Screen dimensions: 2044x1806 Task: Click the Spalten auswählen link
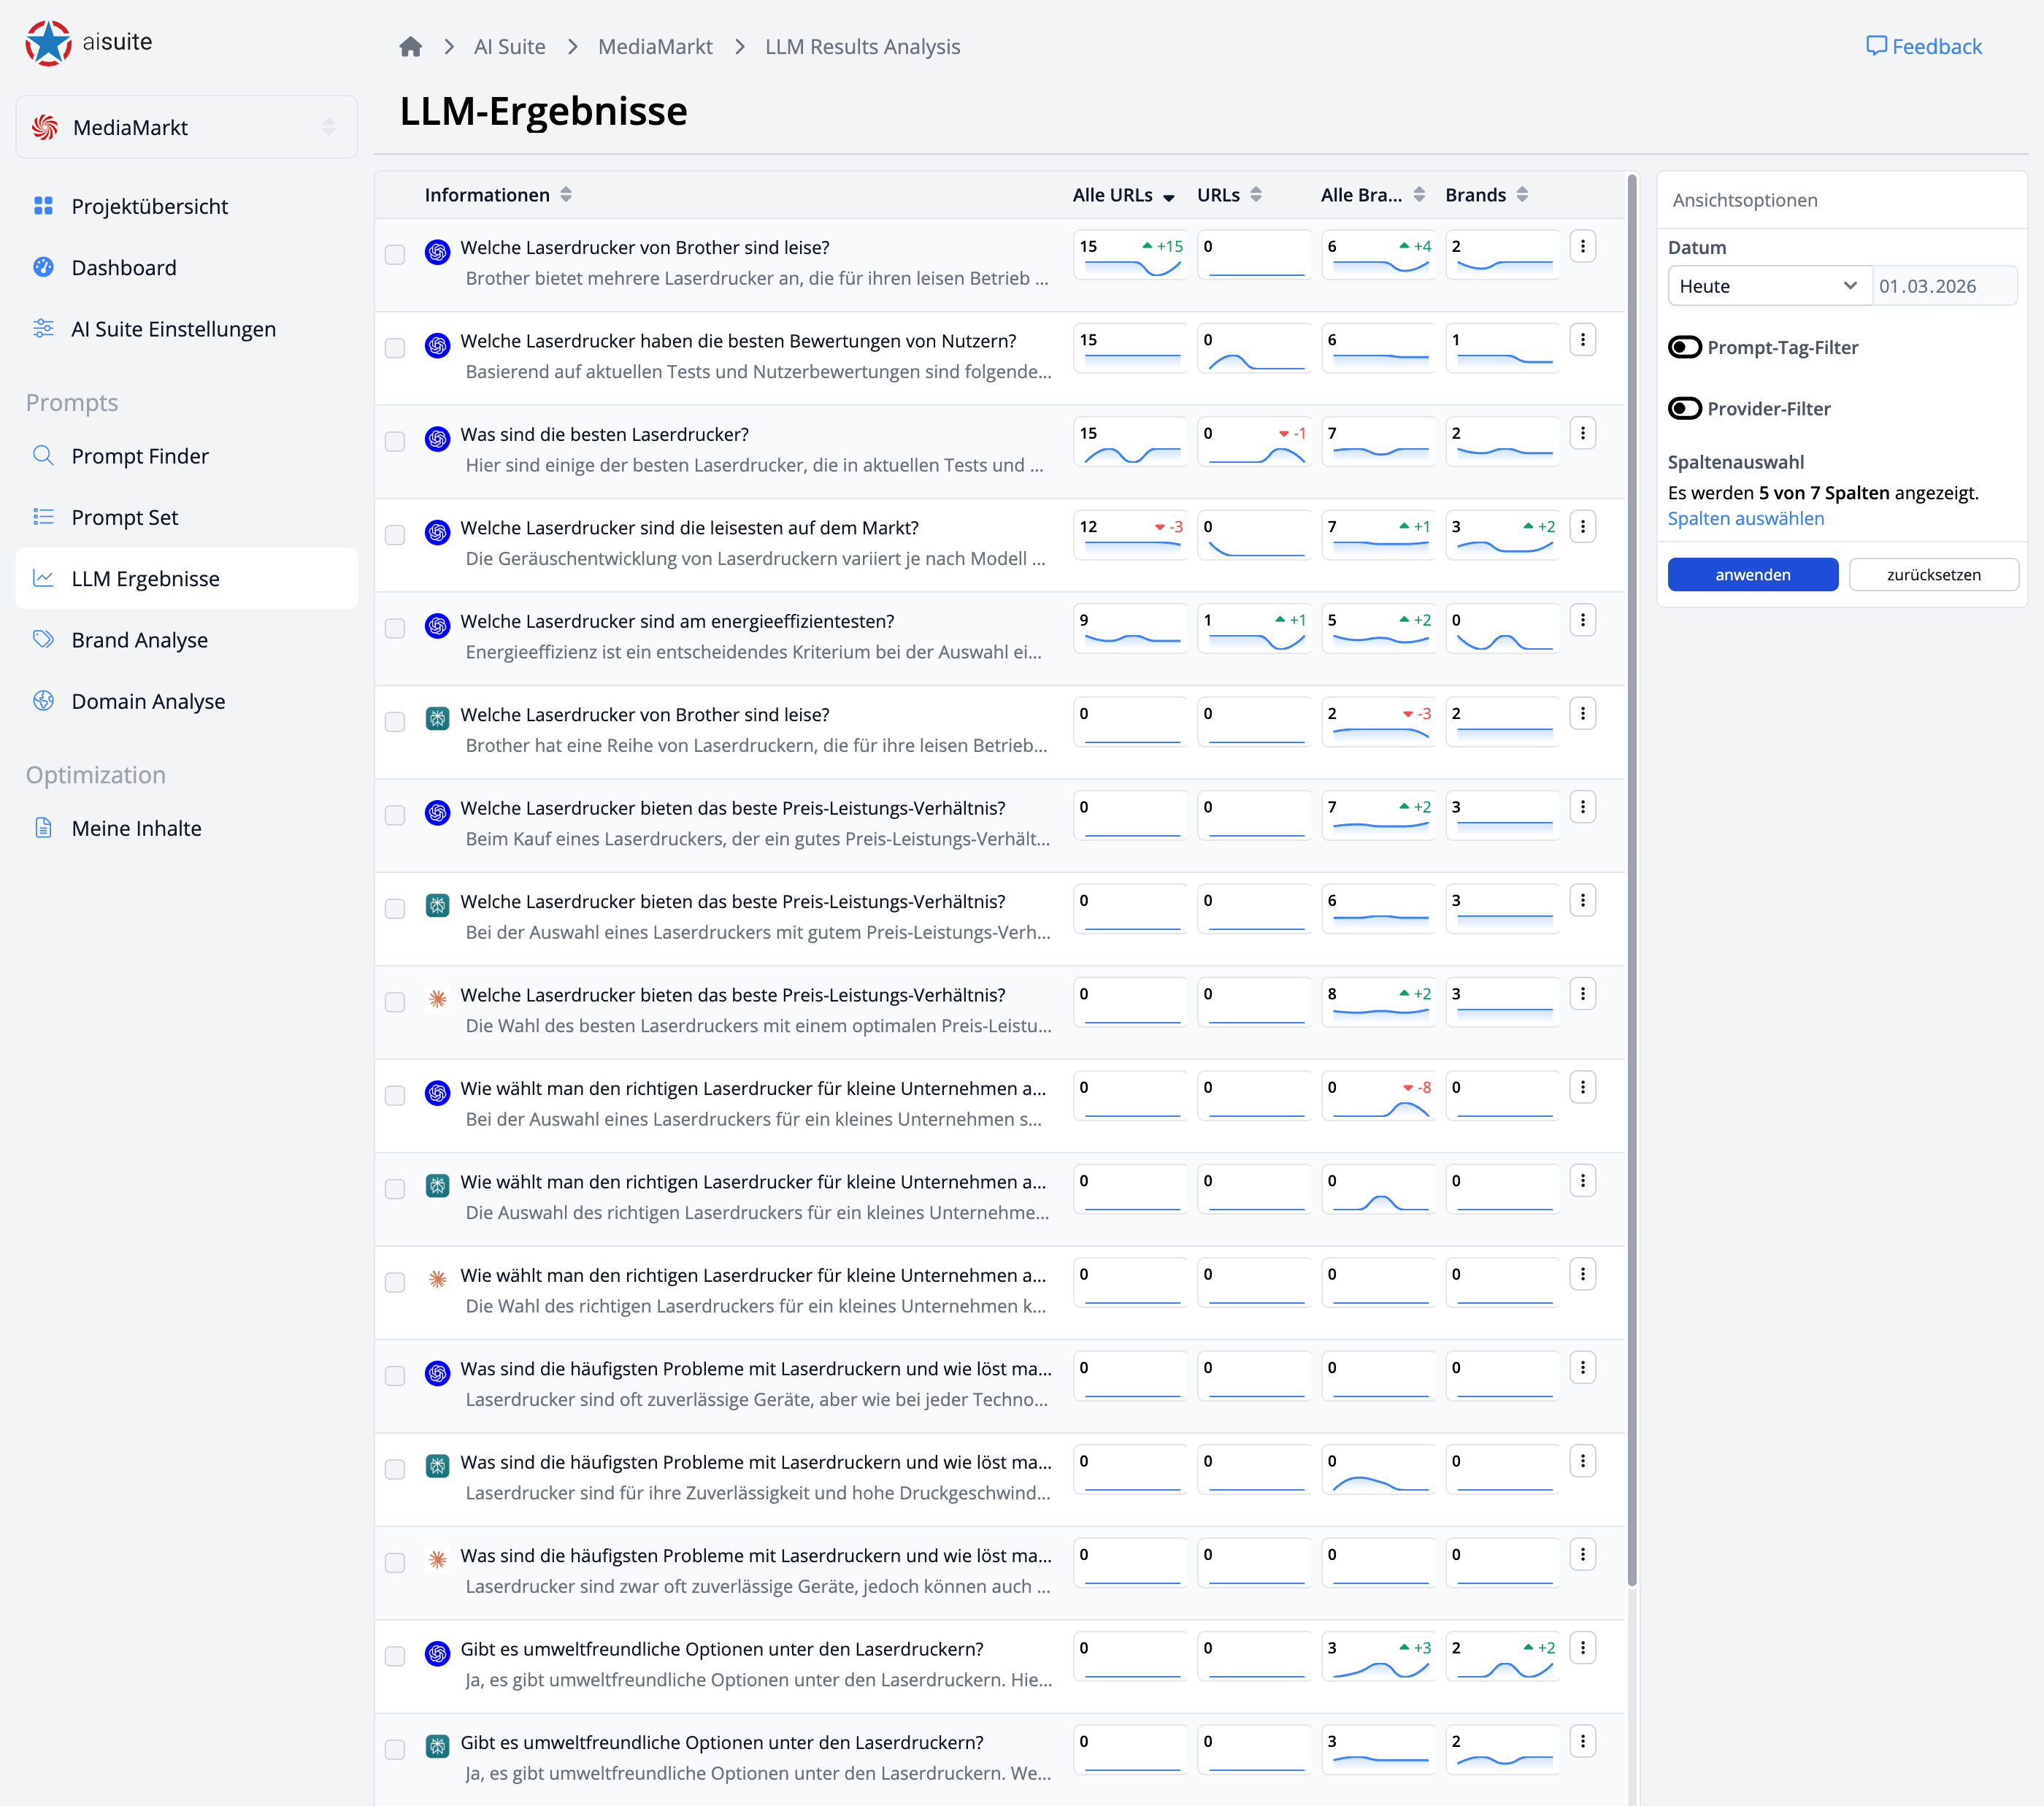tap(1745, 518)
